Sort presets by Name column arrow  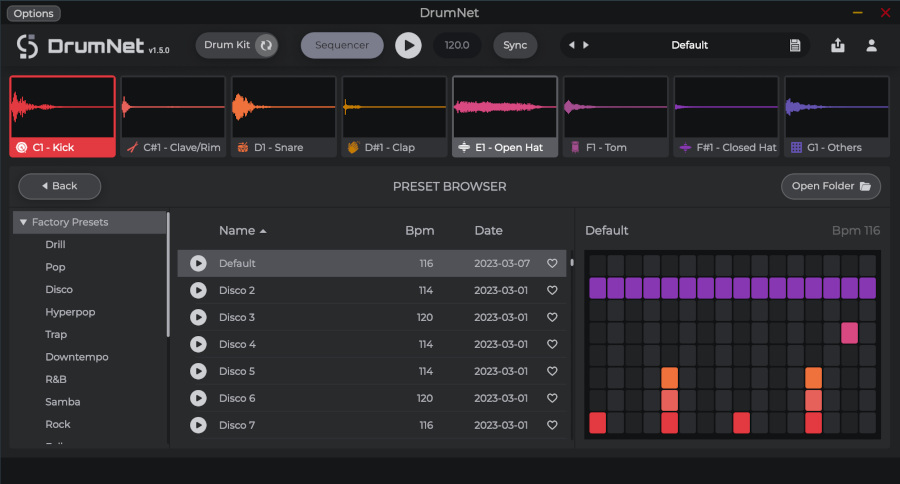[x=263, y=231]
